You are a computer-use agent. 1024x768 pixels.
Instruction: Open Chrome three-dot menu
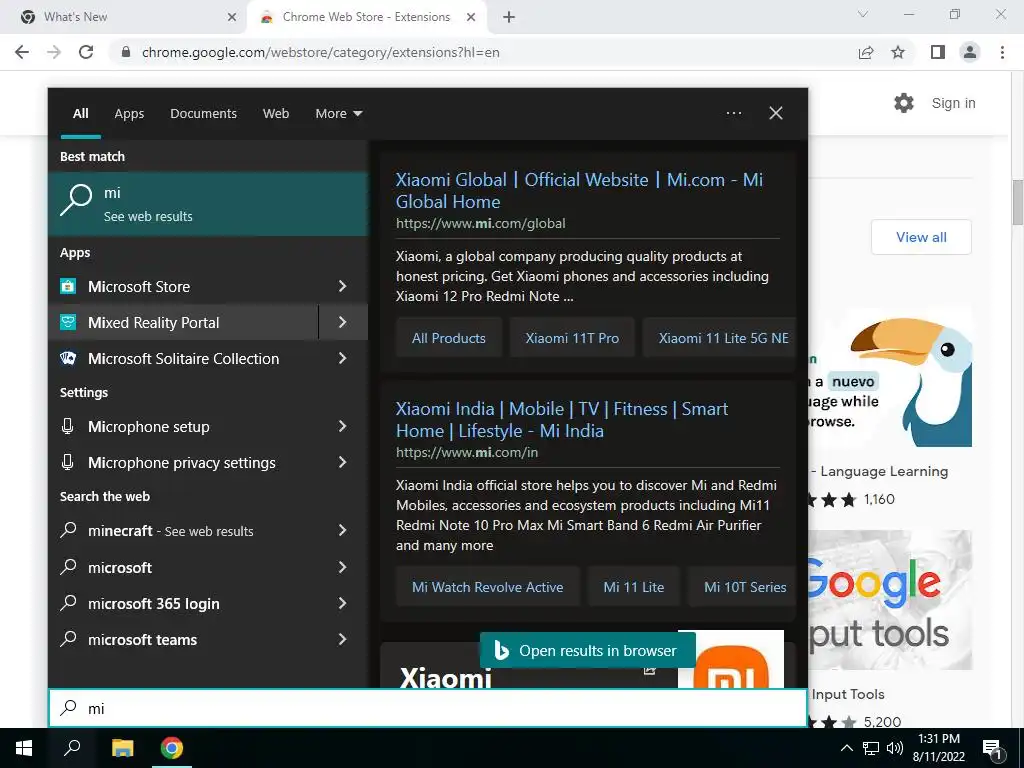[1002, 52]
